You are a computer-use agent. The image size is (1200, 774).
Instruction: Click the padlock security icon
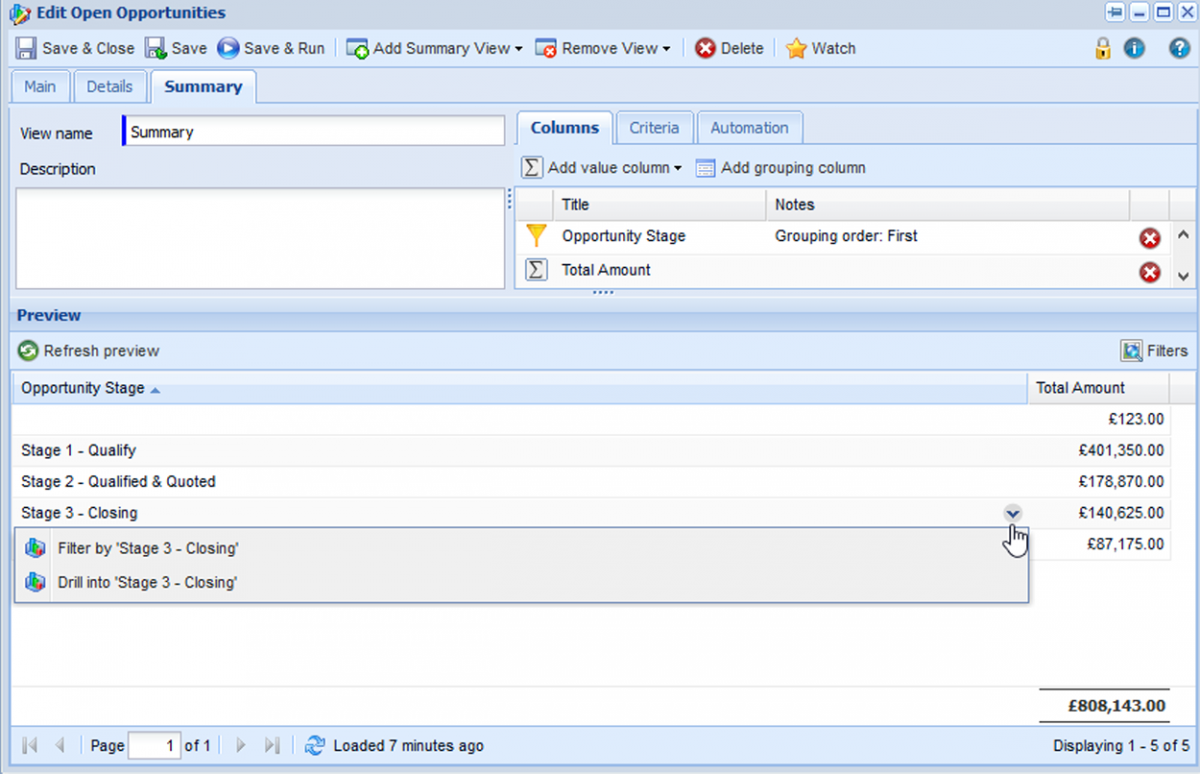(x=1103, y=48)
